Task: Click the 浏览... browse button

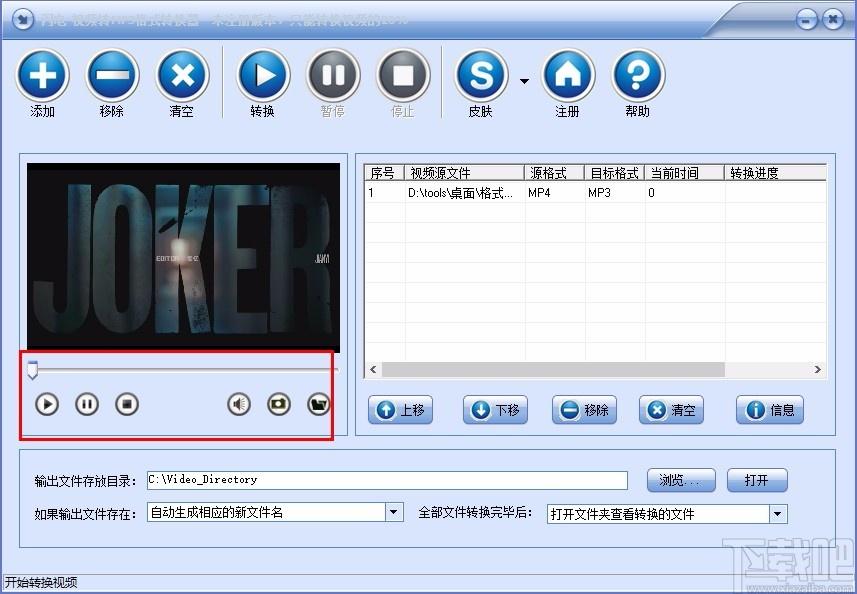Action: coord(681,480)
